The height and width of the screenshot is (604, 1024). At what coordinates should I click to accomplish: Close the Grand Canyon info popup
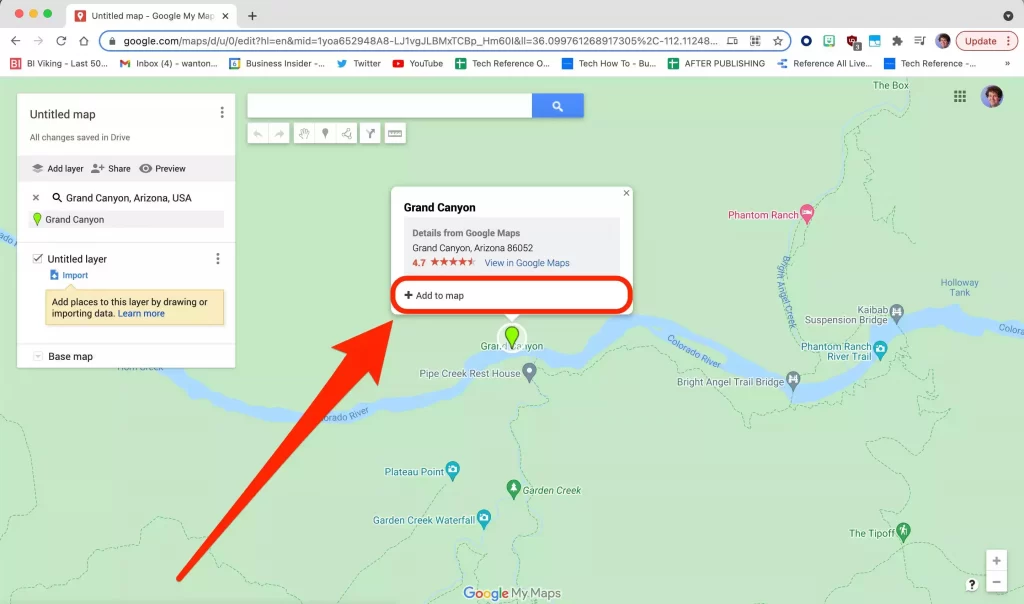click(626, 193)
